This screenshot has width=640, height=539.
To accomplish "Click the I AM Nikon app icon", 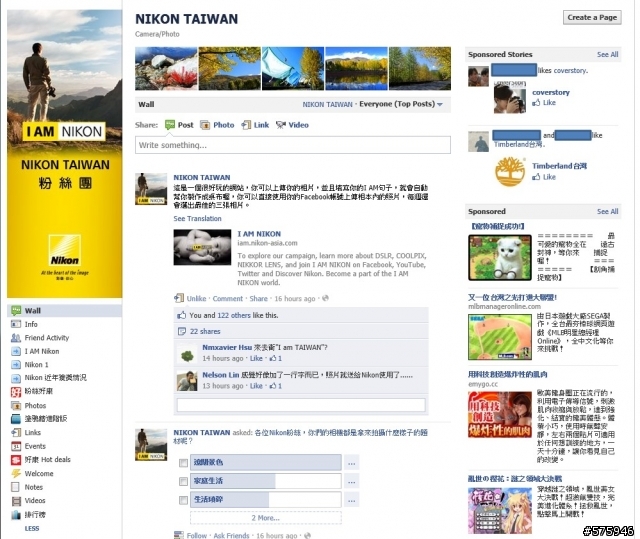I will pos(16,351).
